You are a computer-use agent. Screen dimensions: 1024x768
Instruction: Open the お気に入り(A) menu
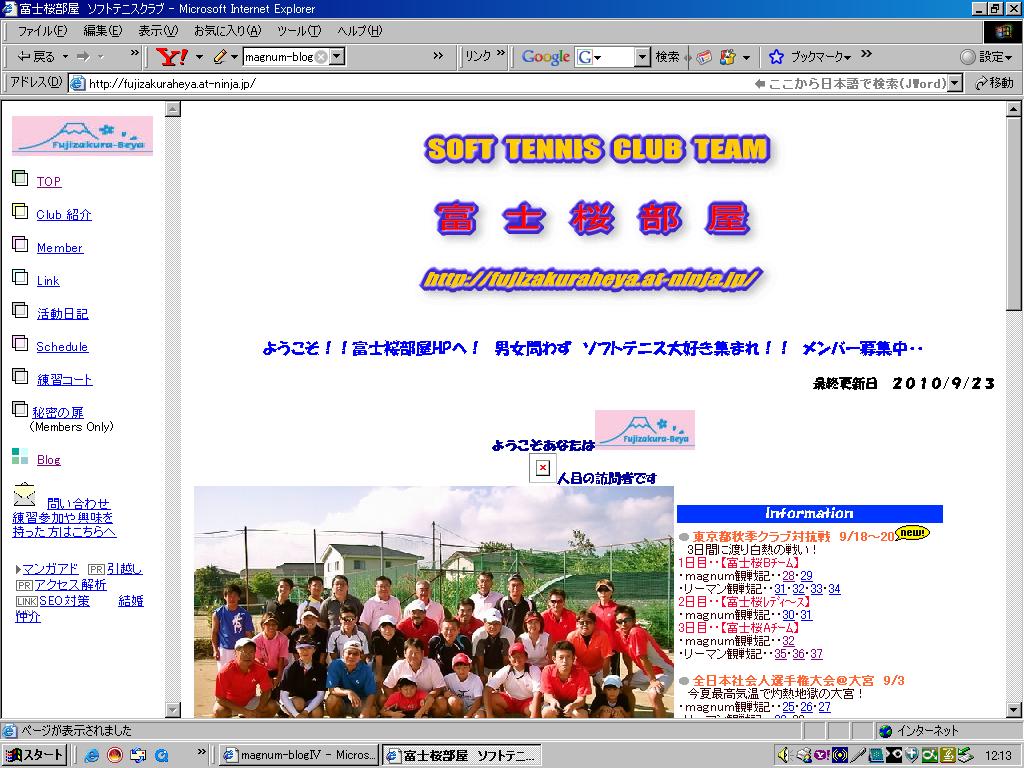point(227,31)
